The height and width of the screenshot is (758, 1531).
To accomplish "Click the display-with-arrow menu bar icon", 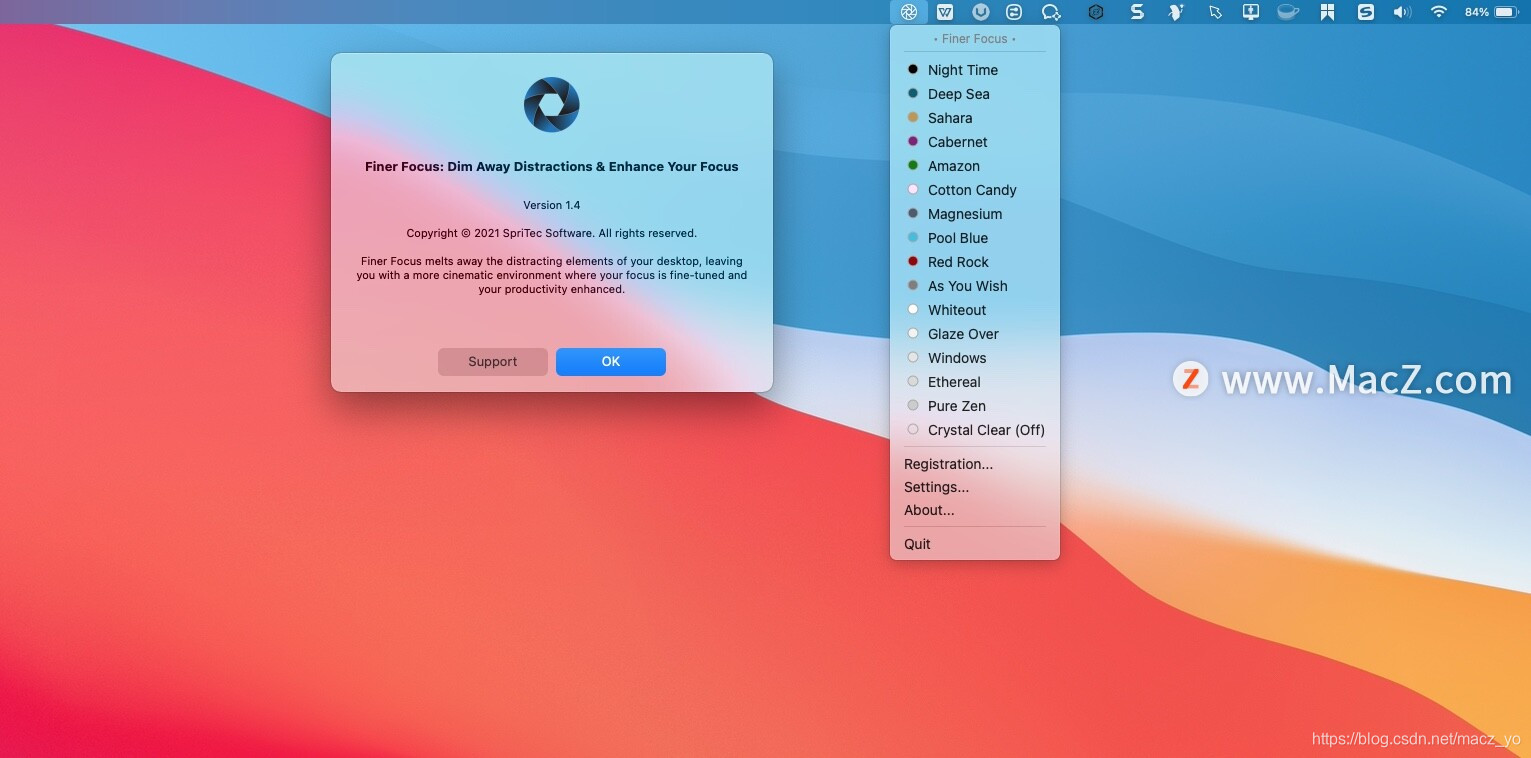I will [x=1251, y=12].
